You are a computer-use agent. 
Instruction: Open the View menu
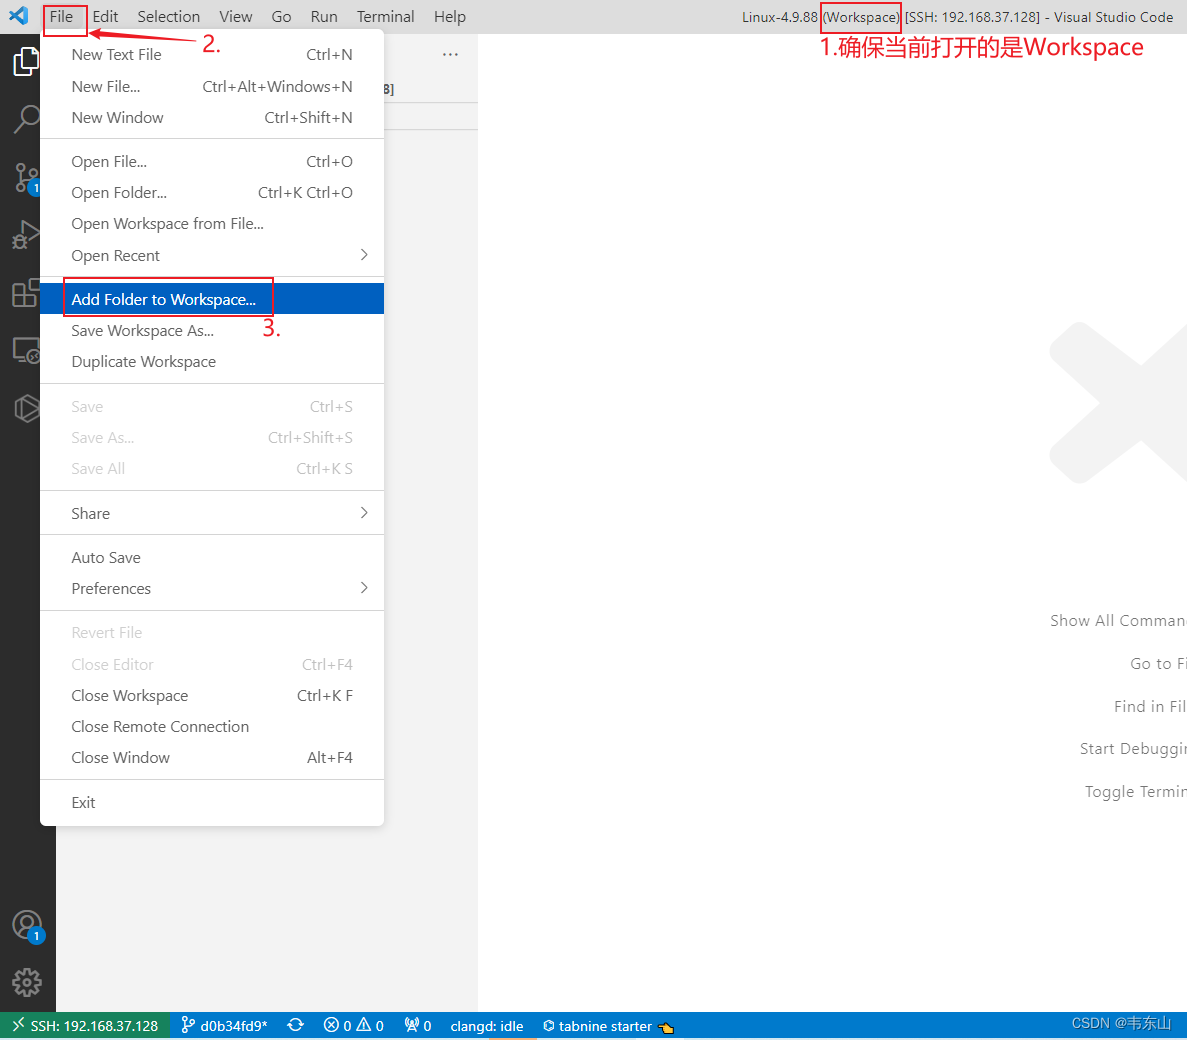(x=235, y=17)
